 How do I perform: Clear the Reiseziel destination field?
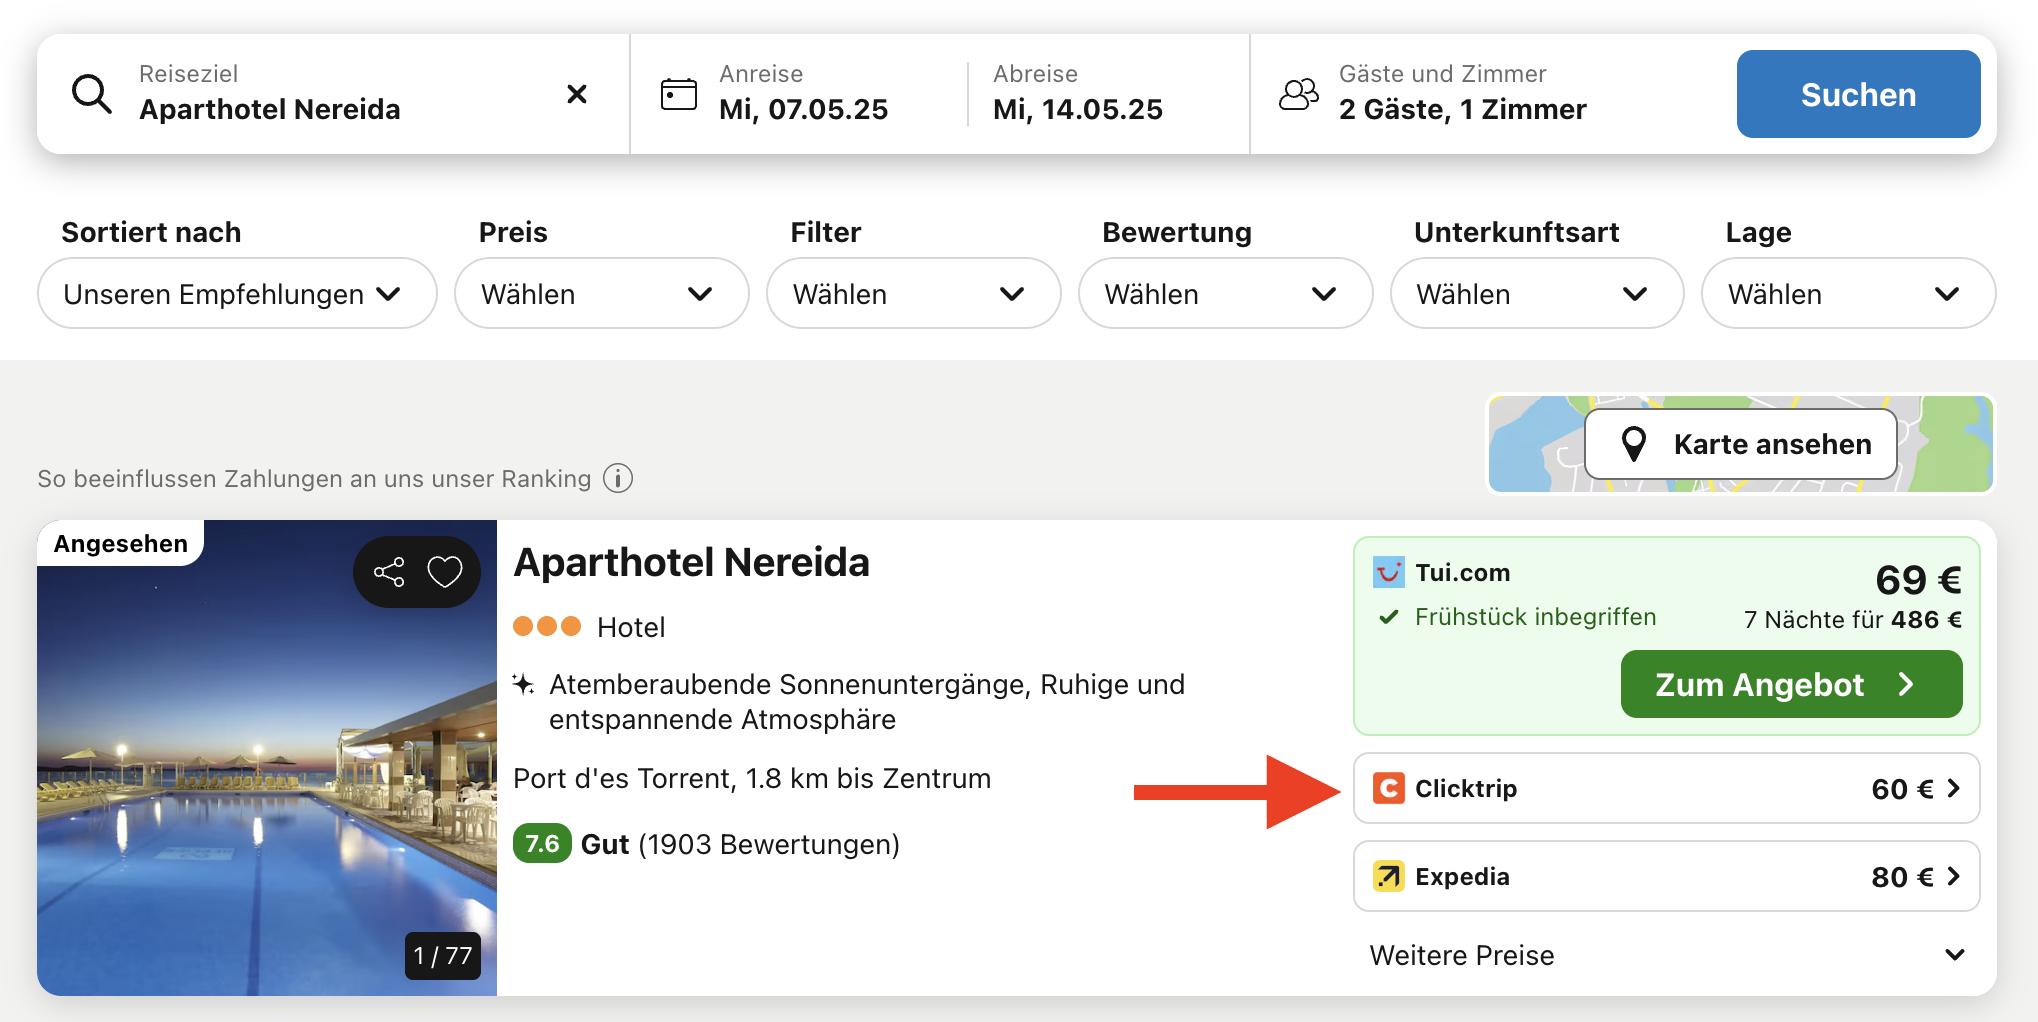pyautogui.click(x=577, y=94)
